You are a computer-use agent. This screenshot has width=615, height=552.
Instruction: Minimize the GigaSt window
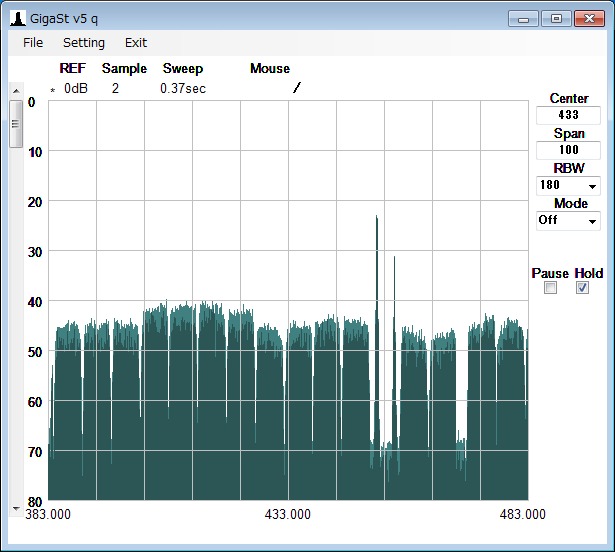tap(523, 18)
